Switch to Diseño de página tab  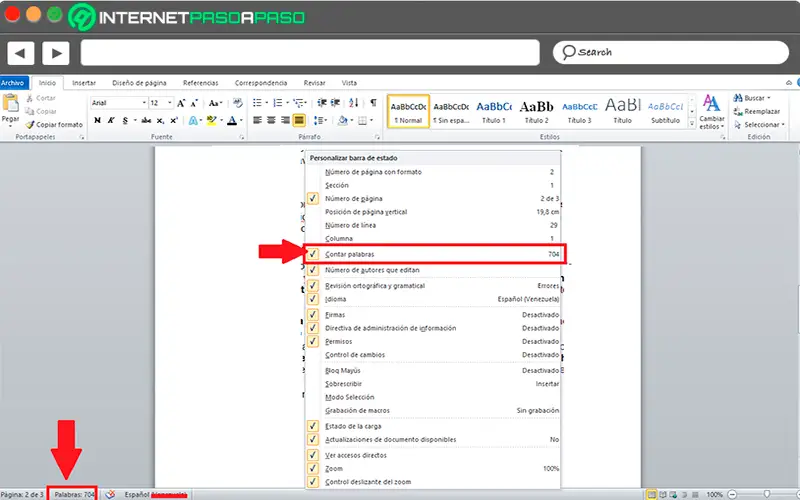[139, 83]
